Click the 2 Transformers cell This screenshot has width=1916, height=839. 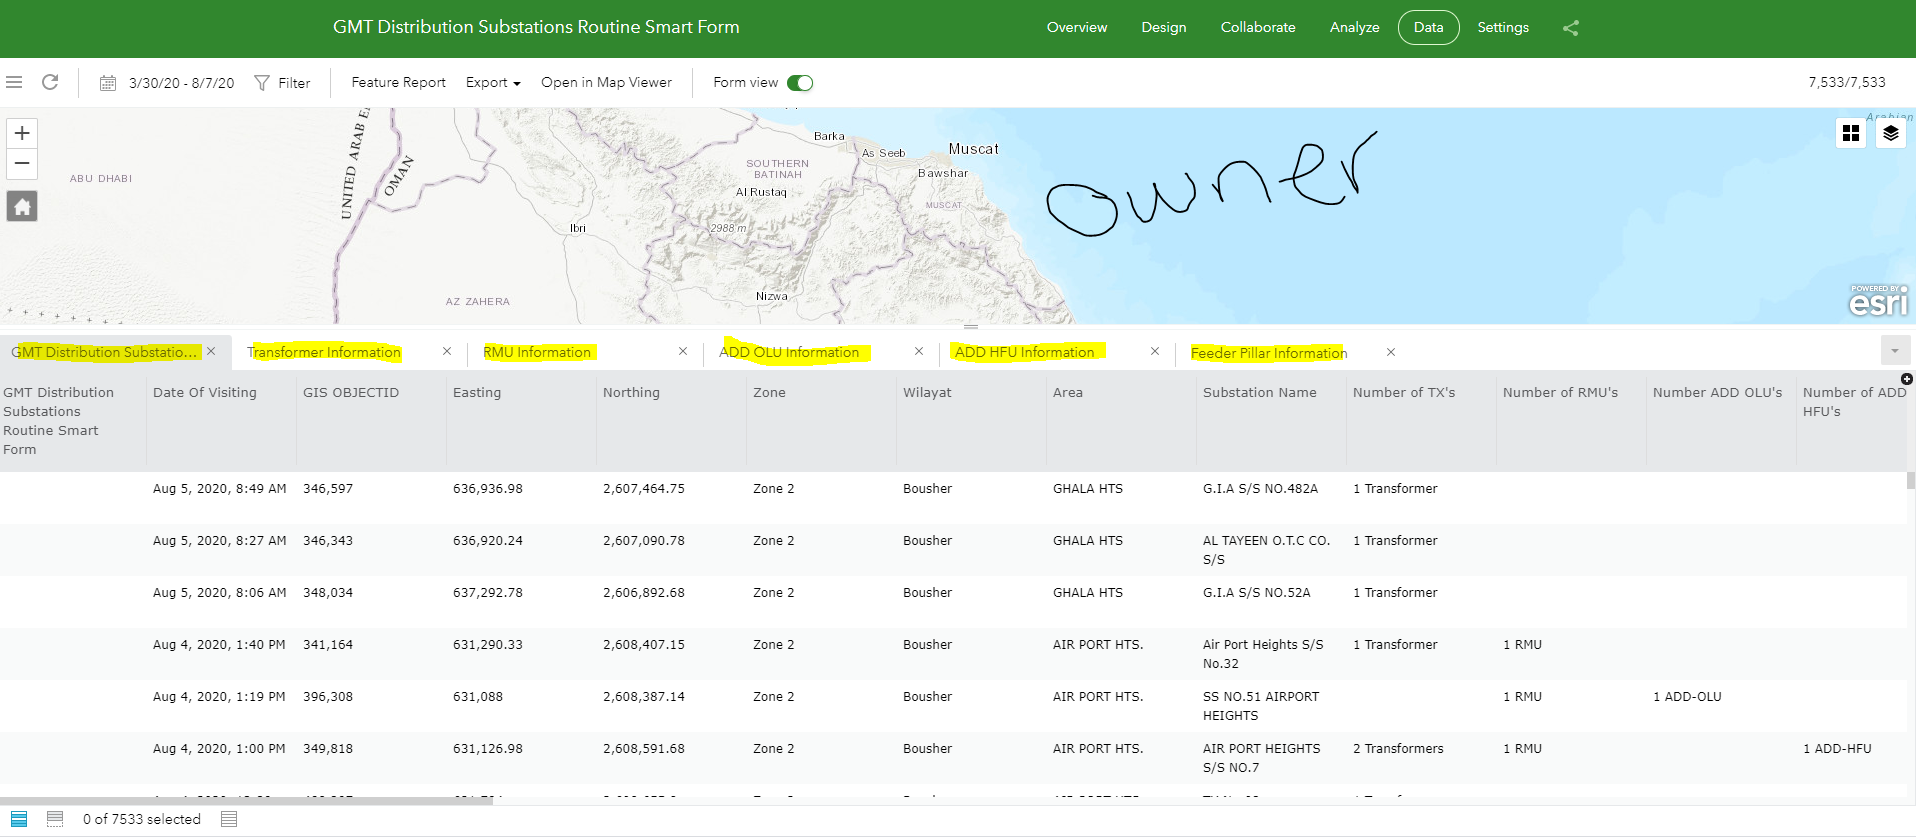click(1398, 749)
